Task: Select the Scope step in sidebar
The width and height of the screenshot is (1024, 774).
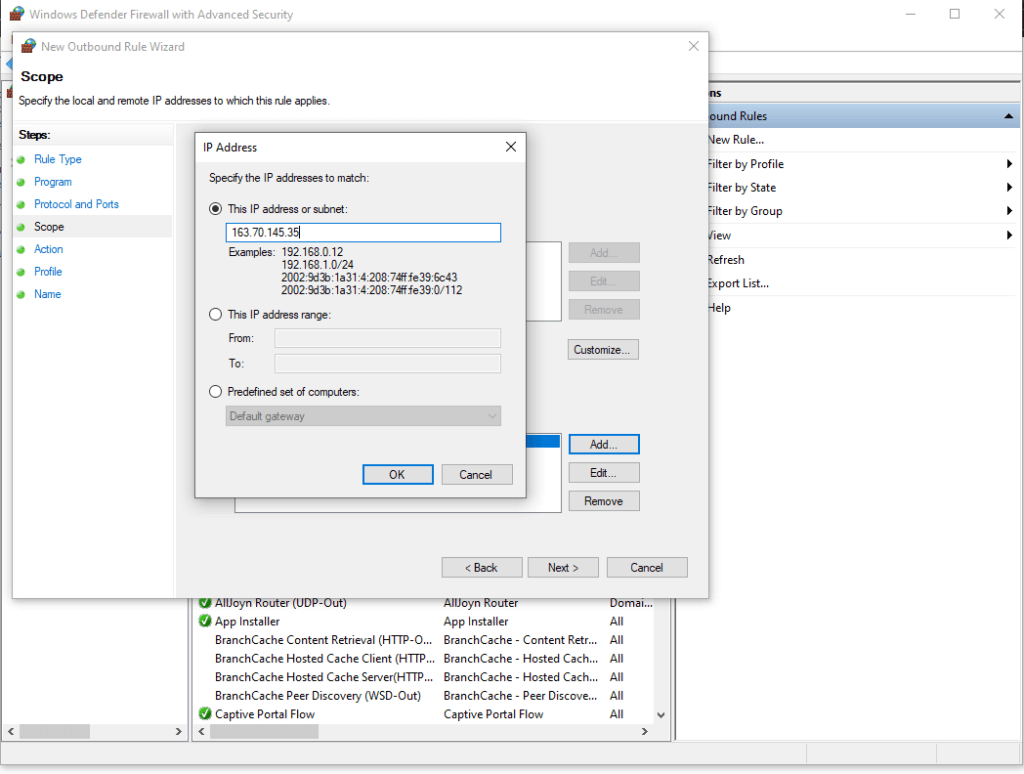Action: [x=49, y=227]
